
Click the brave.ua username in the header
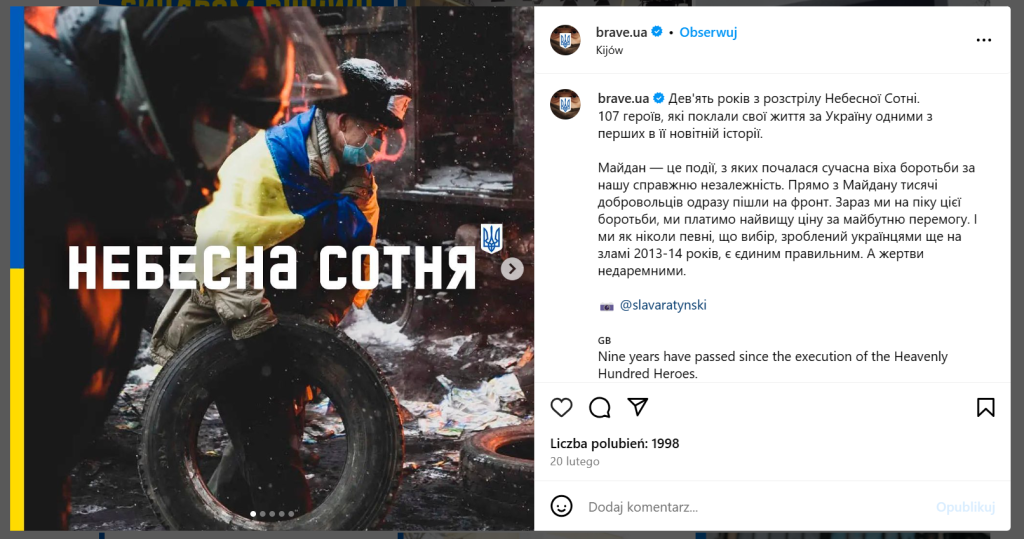[621, 32]
